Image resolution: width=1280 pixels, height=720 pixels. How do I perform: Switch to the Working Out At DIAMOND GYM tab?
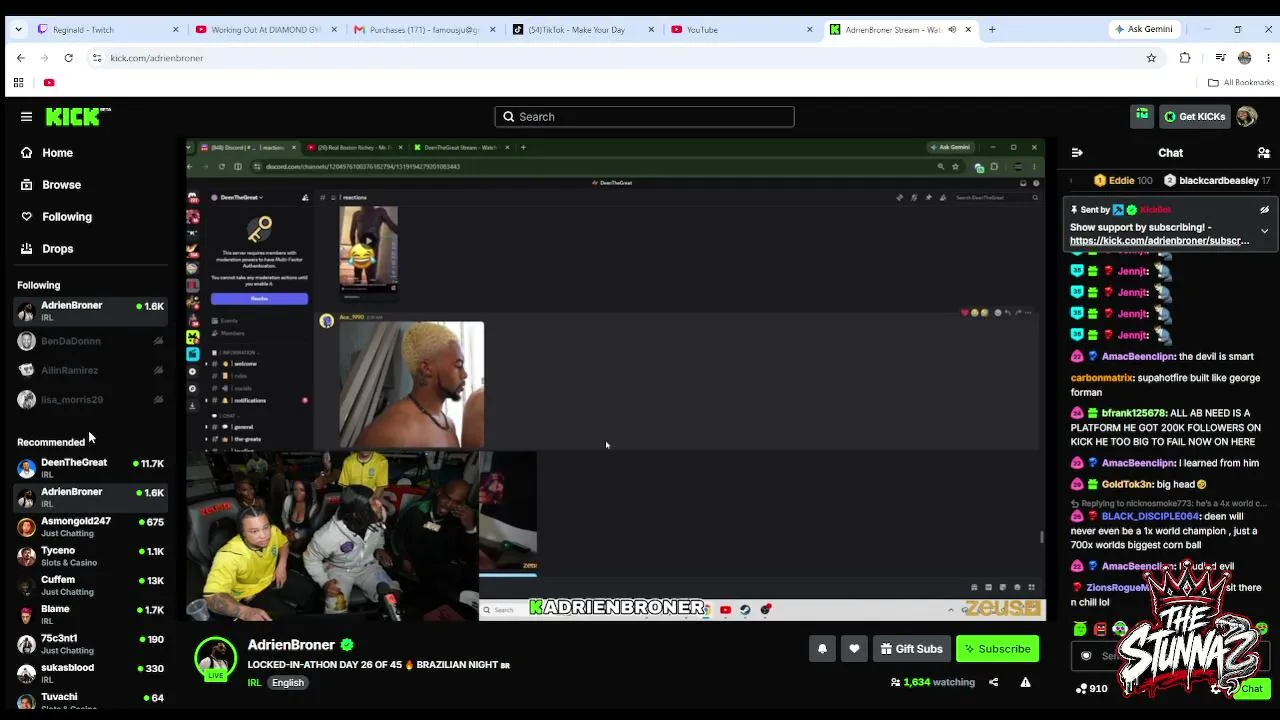pyautogui.click(x=266, y=30)
